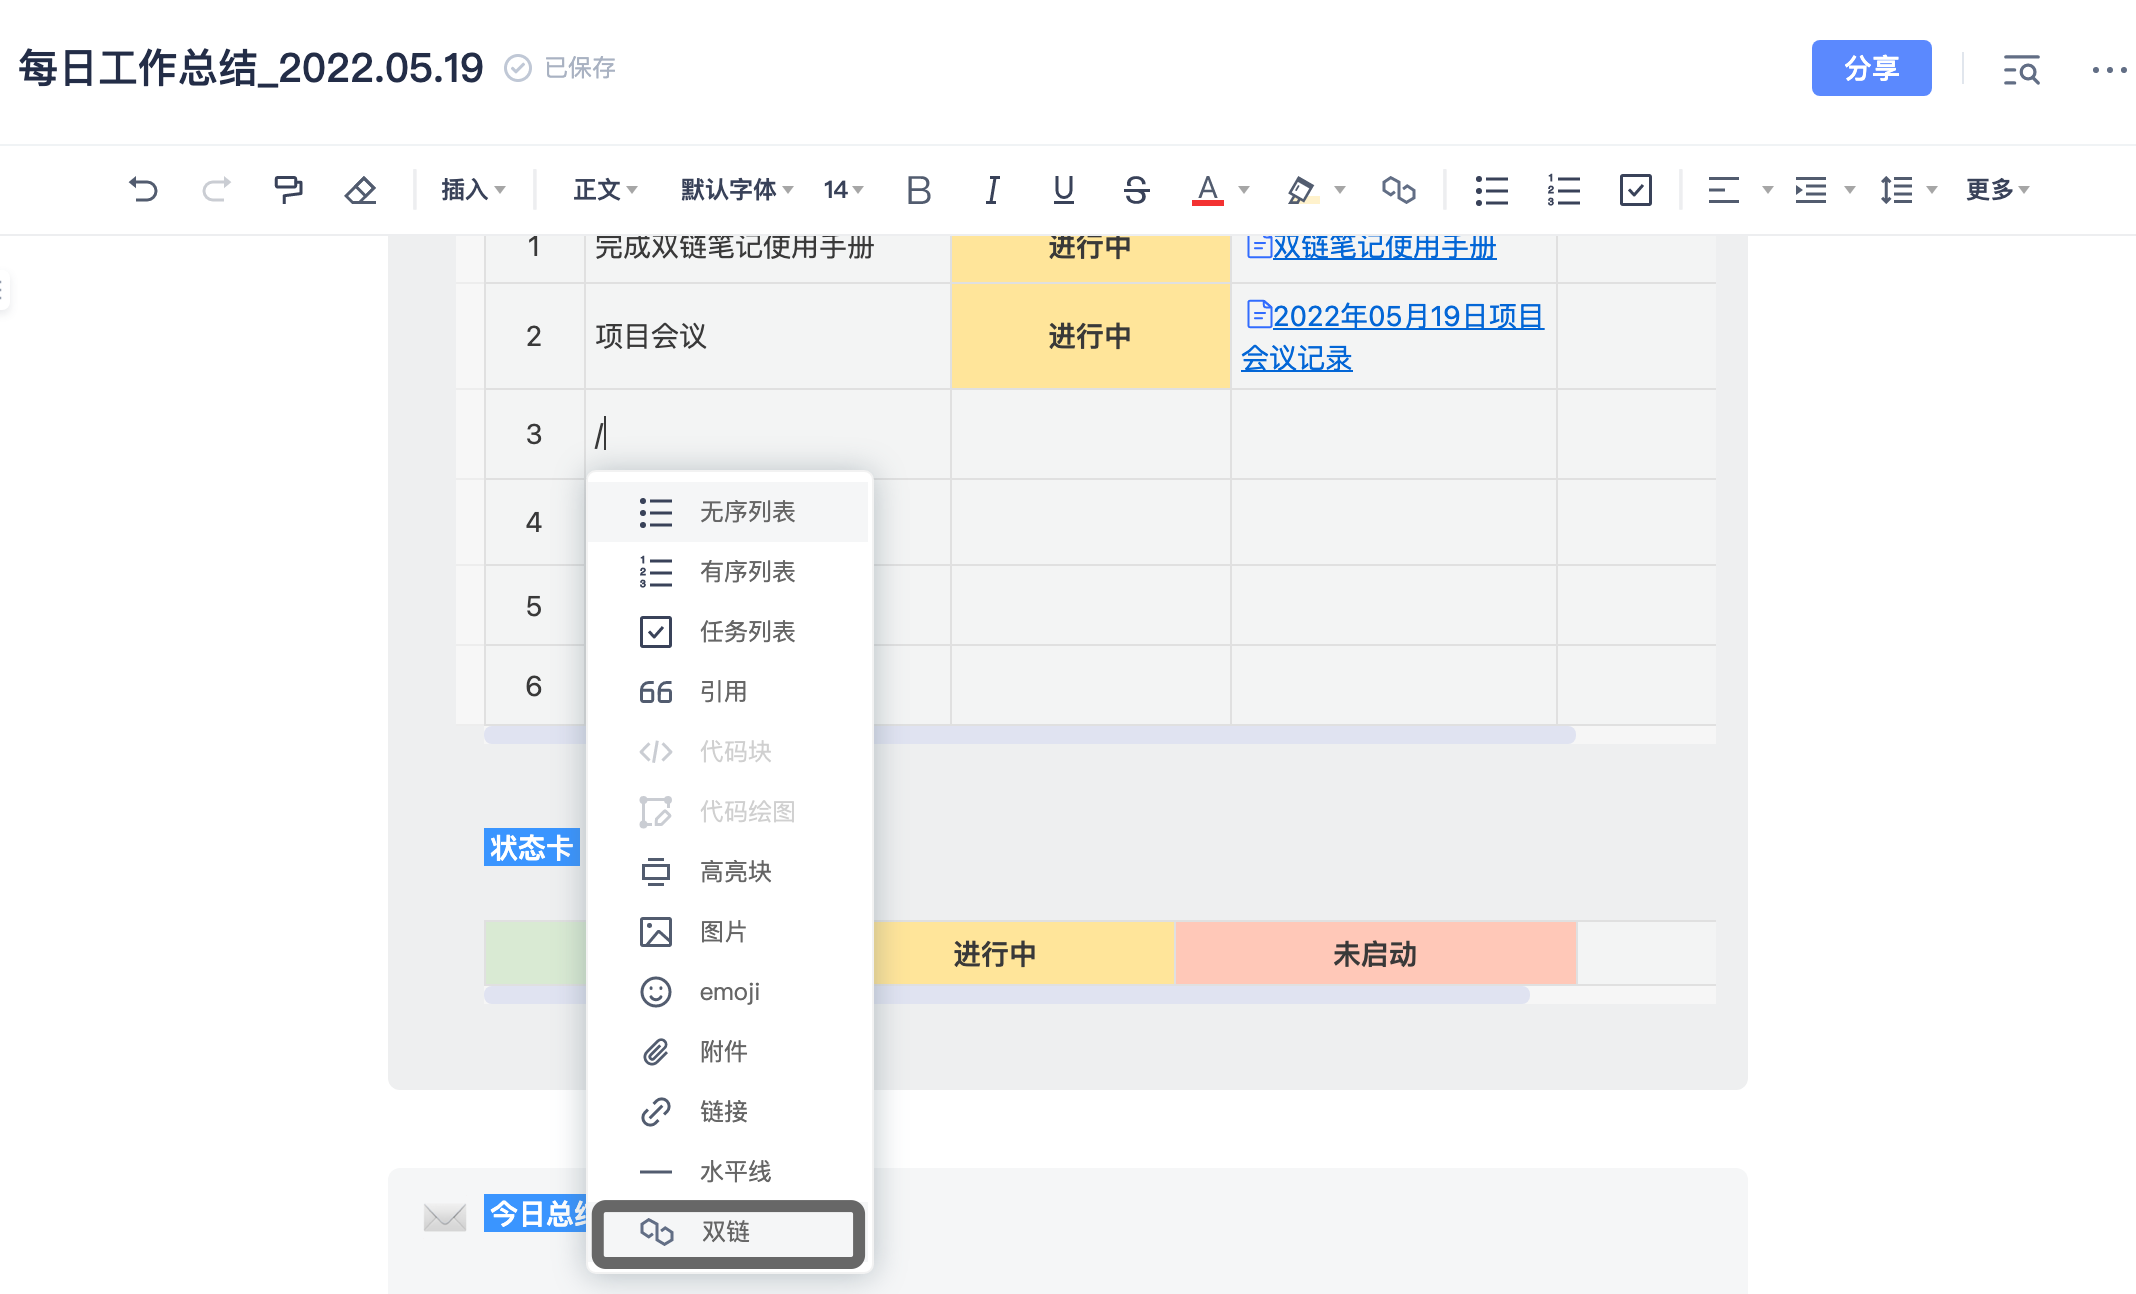Click the emoji insert option
The width and height of the screenshot is (2136, 1294).
click(731, 990)
